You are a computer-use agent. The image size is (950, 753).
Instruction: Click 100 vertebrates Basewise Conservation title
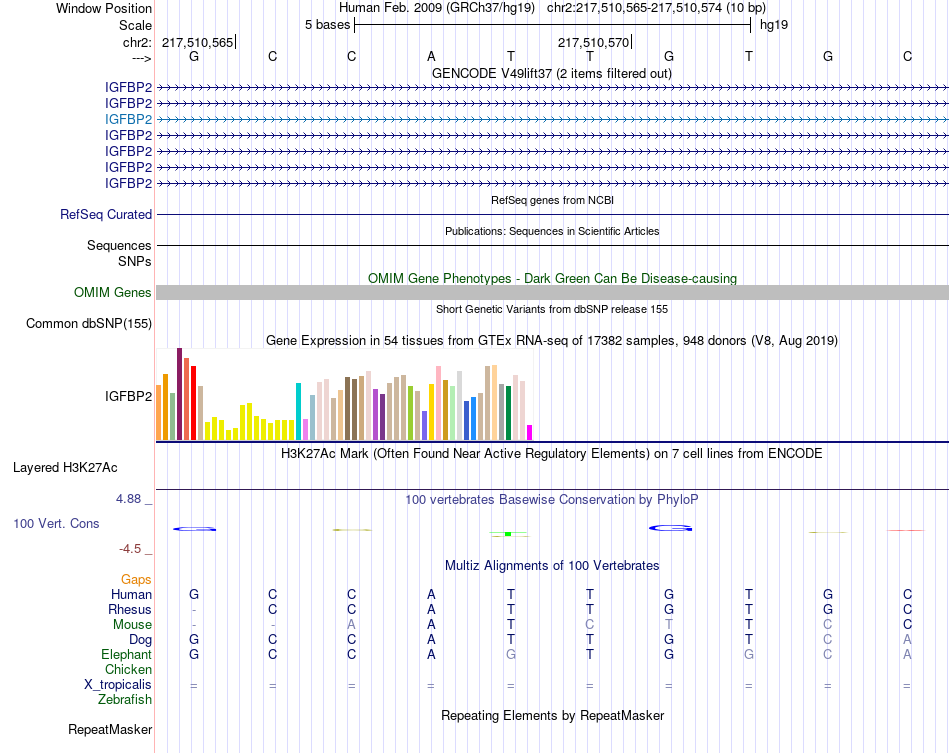click(x=551, y=500)
